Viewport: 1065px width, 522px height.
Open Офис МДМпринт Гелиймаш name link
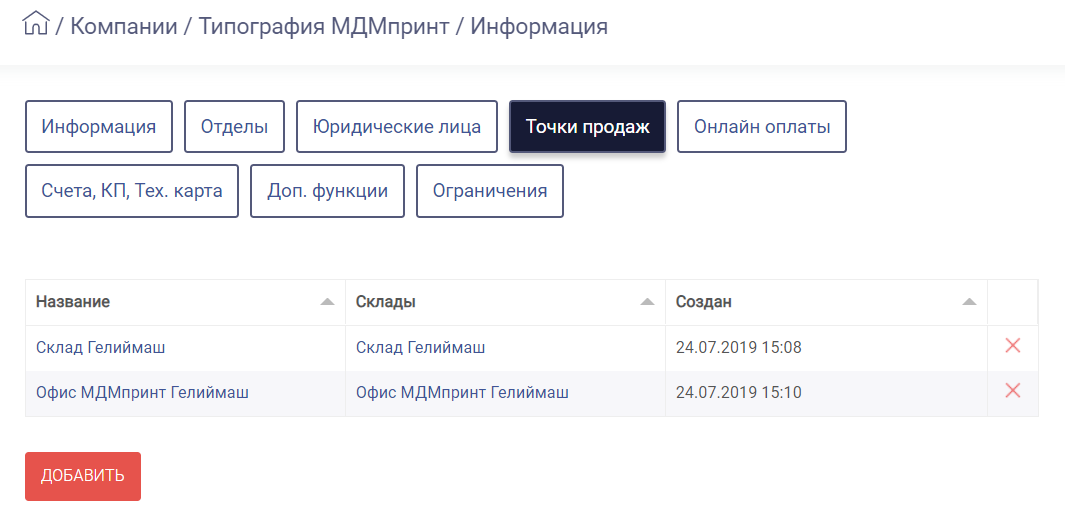(x=142, y=392)
